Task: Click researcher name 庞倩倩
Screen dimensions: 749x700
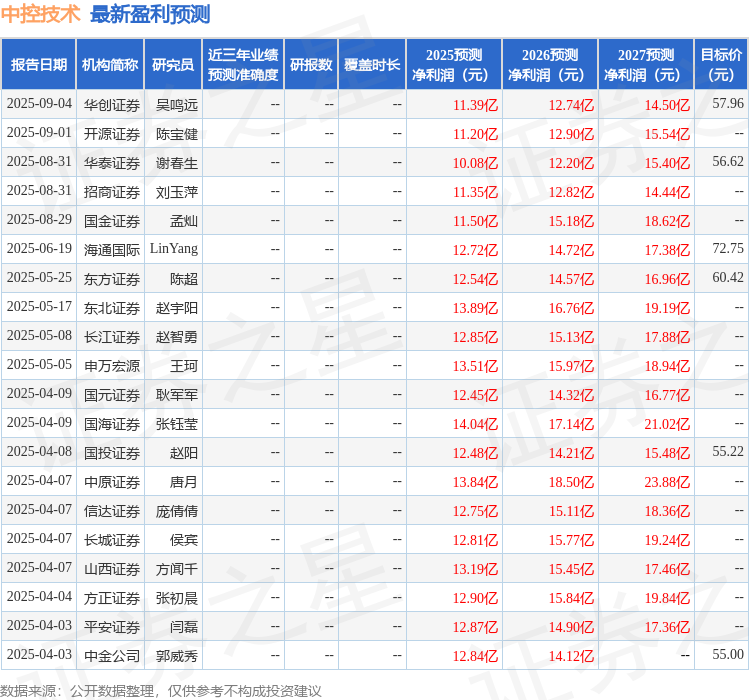Action: (177, 511)
